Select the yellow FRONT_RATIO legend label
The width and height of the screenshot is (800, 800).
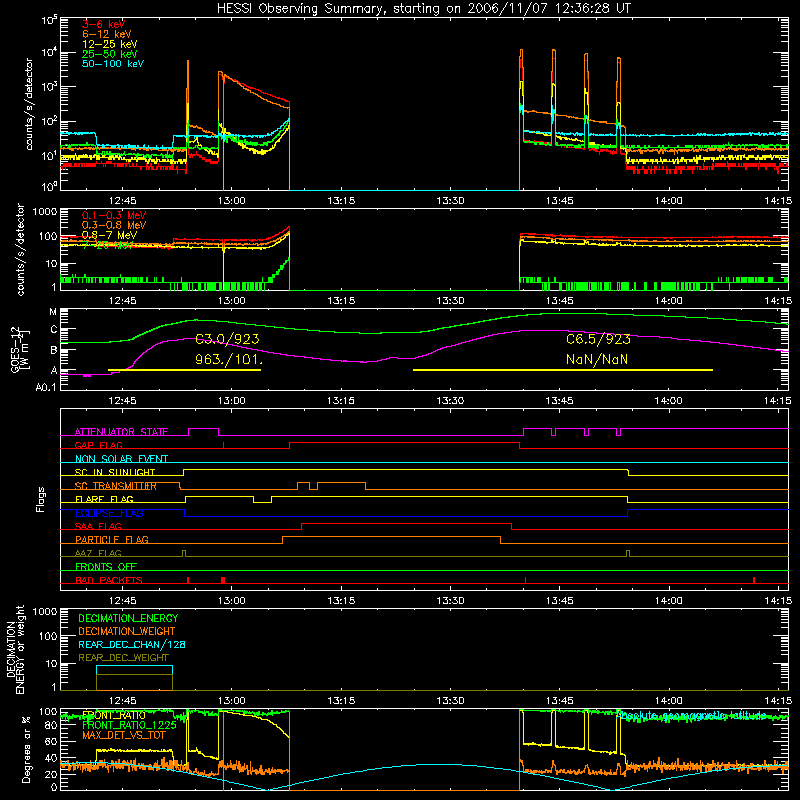pyautogui.click(x=114, y=715)
